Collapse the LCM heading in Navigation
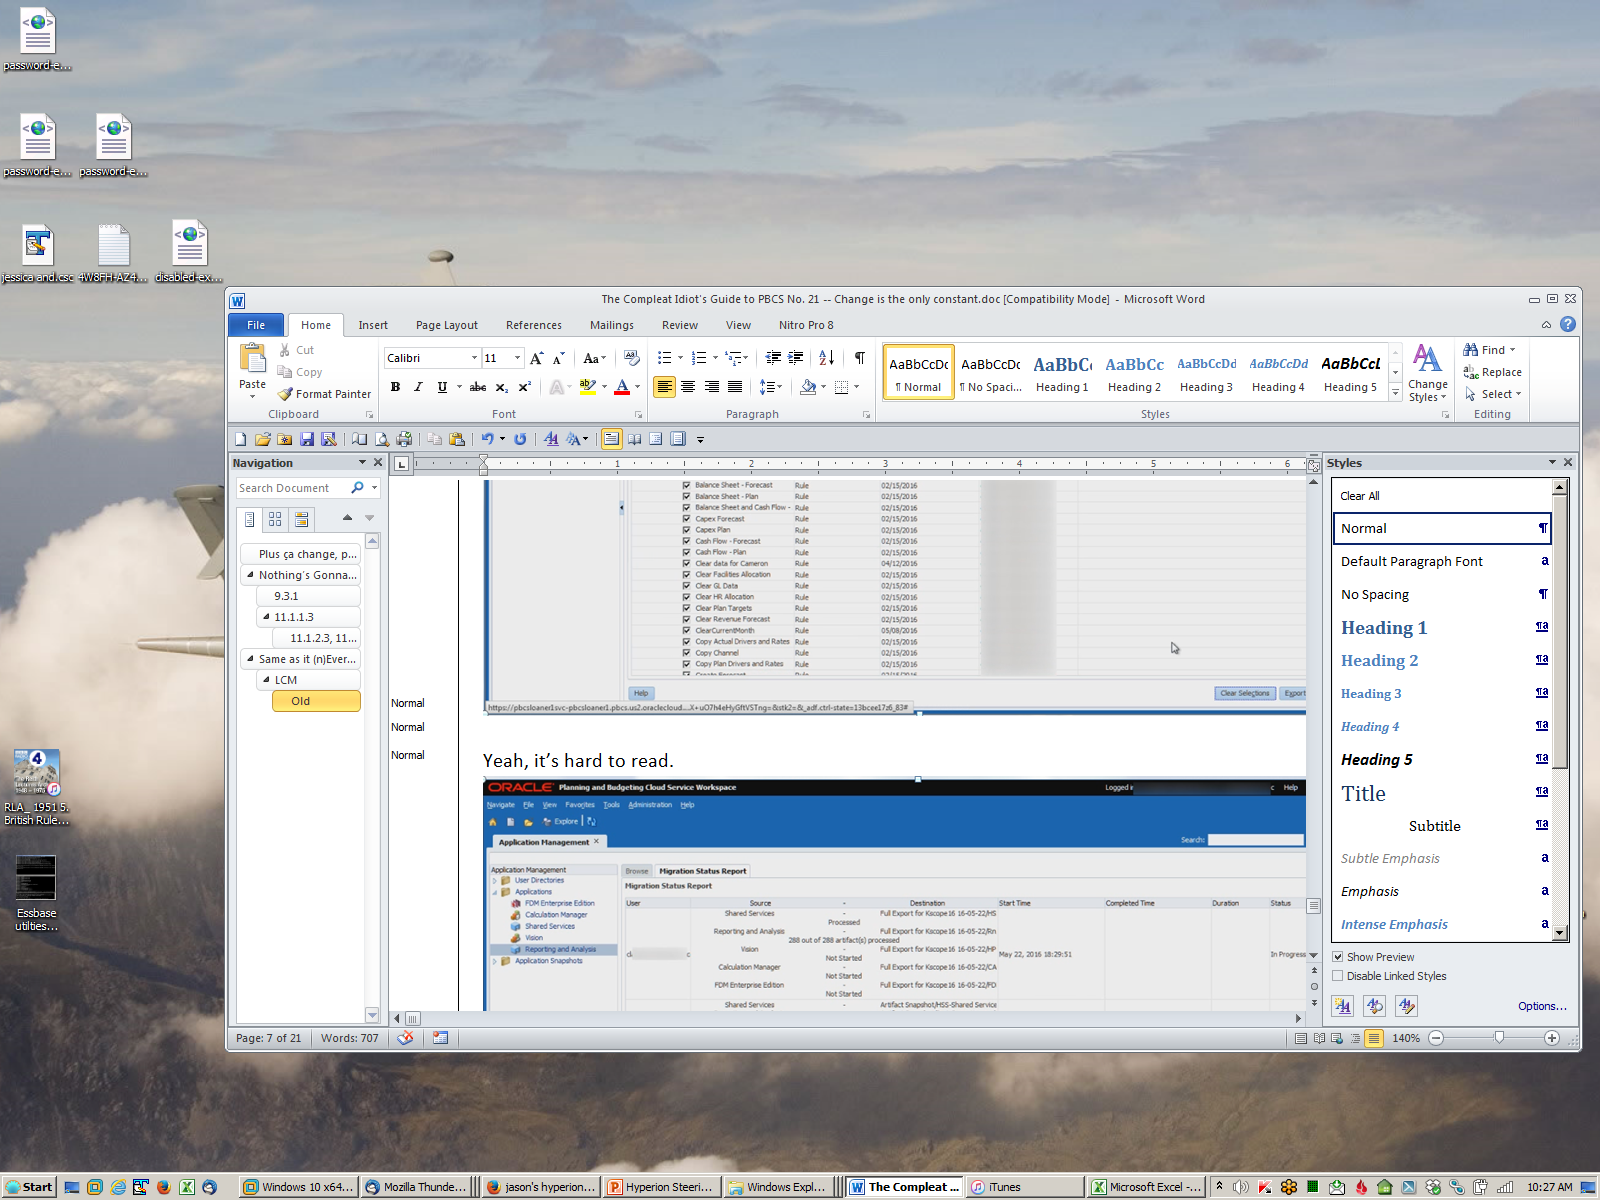The image size is (1600, 1200). 266,680
